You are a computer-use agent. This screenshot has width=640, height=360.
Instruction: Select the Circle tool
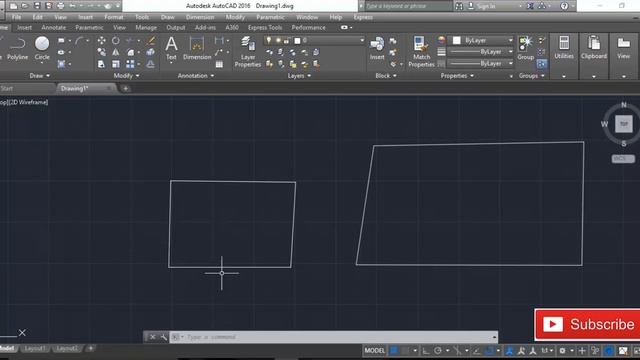pyautogui.click(x=42, y=48)
